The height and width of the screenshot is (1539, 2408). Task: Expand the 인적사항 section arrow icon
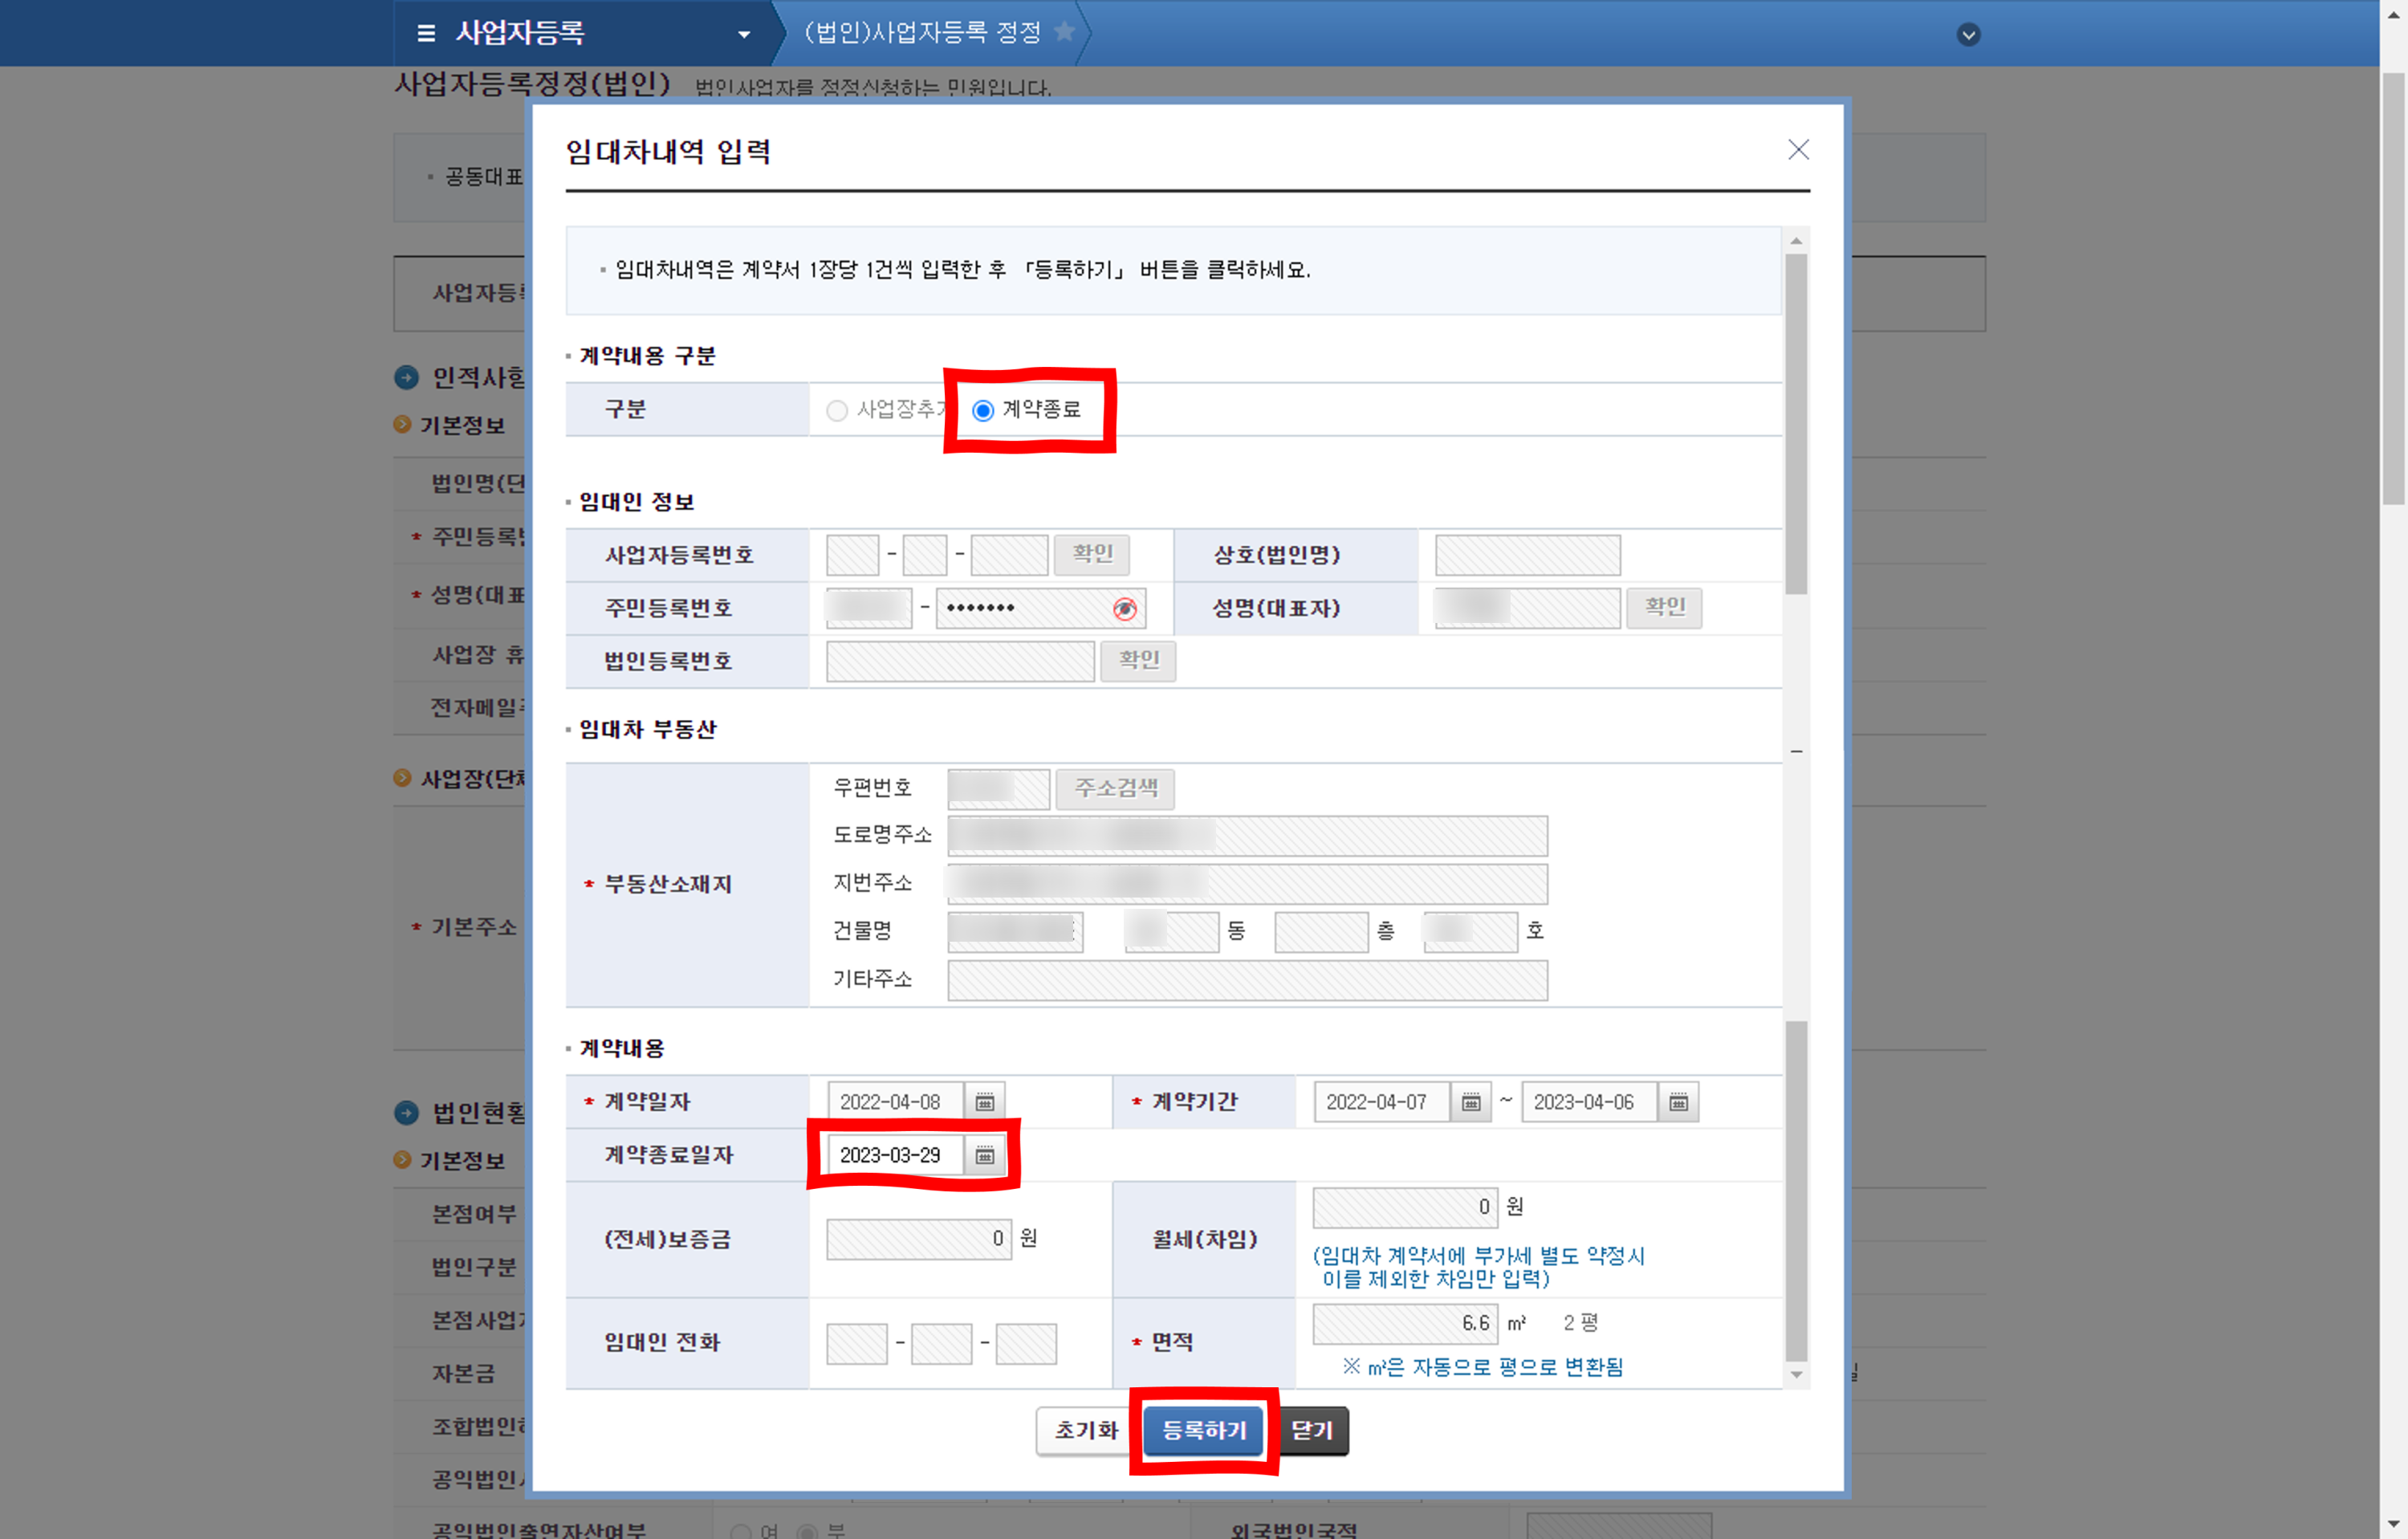(406, 377)
